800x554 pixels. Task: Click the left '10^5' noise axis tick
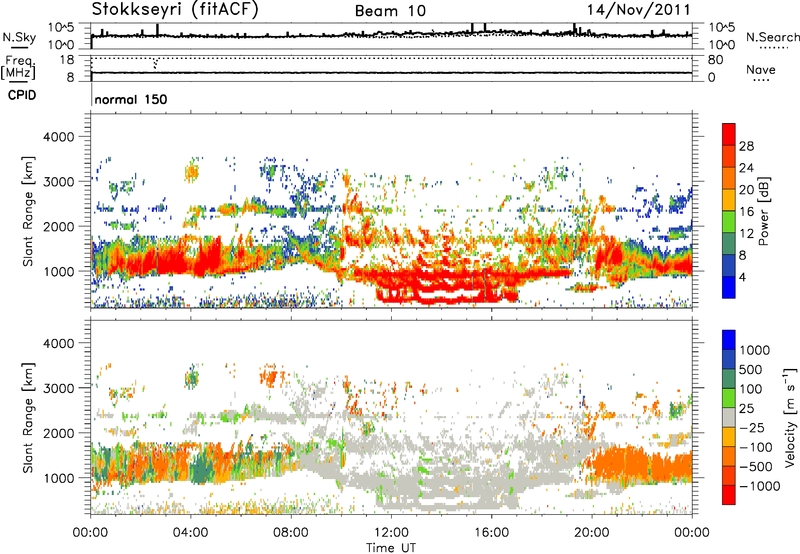61,27
